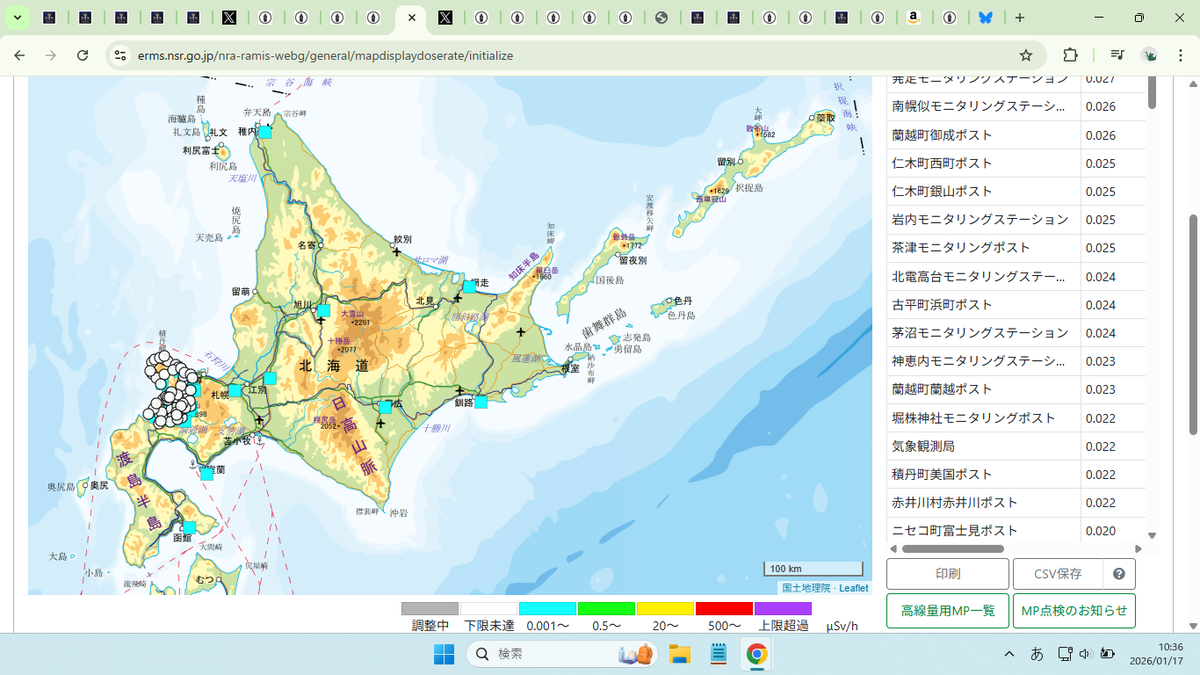Viewport: 1200px width, 675px height.
Task: Click the cyan monitoring marker near 稚内
Action: (x=266, y=131)
